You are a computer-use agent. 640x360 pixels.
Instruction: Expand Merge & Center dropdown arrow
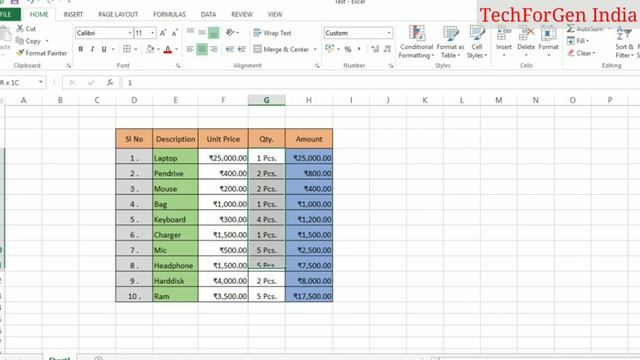pos(315,49)
